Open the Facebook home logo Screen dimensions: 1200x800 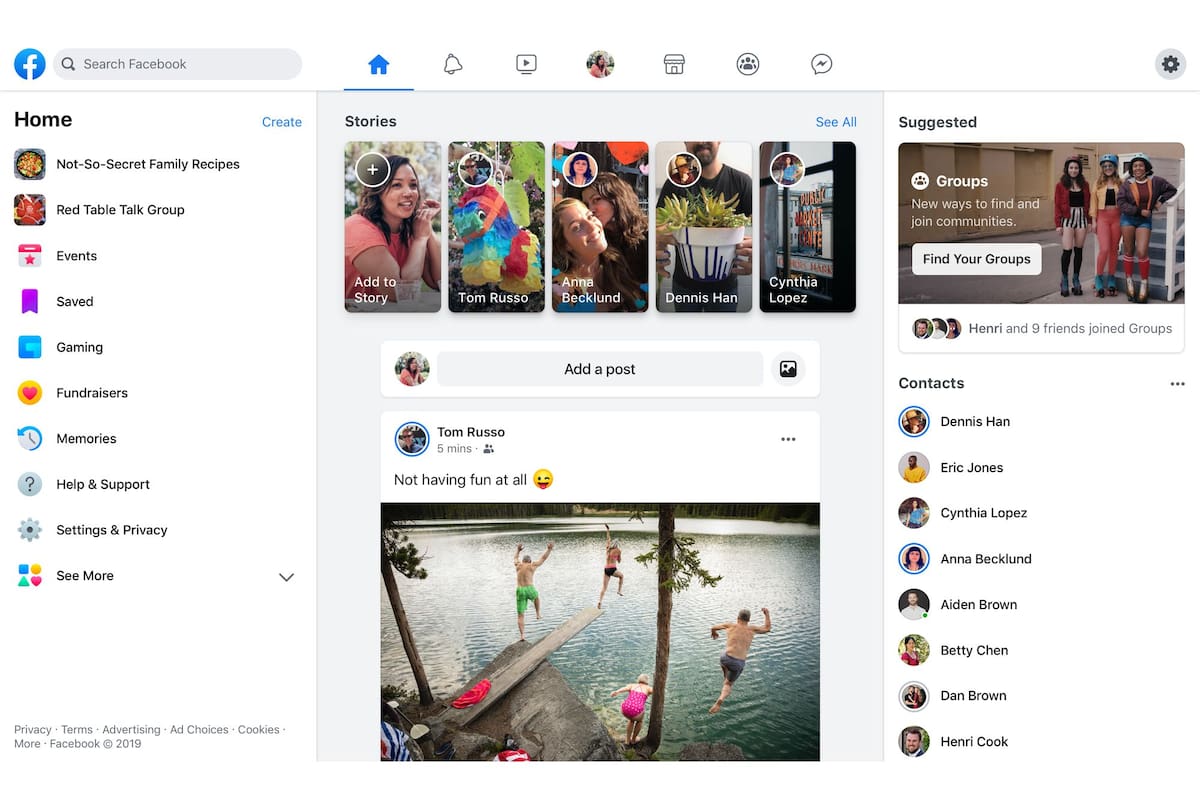tap(29, 63)
